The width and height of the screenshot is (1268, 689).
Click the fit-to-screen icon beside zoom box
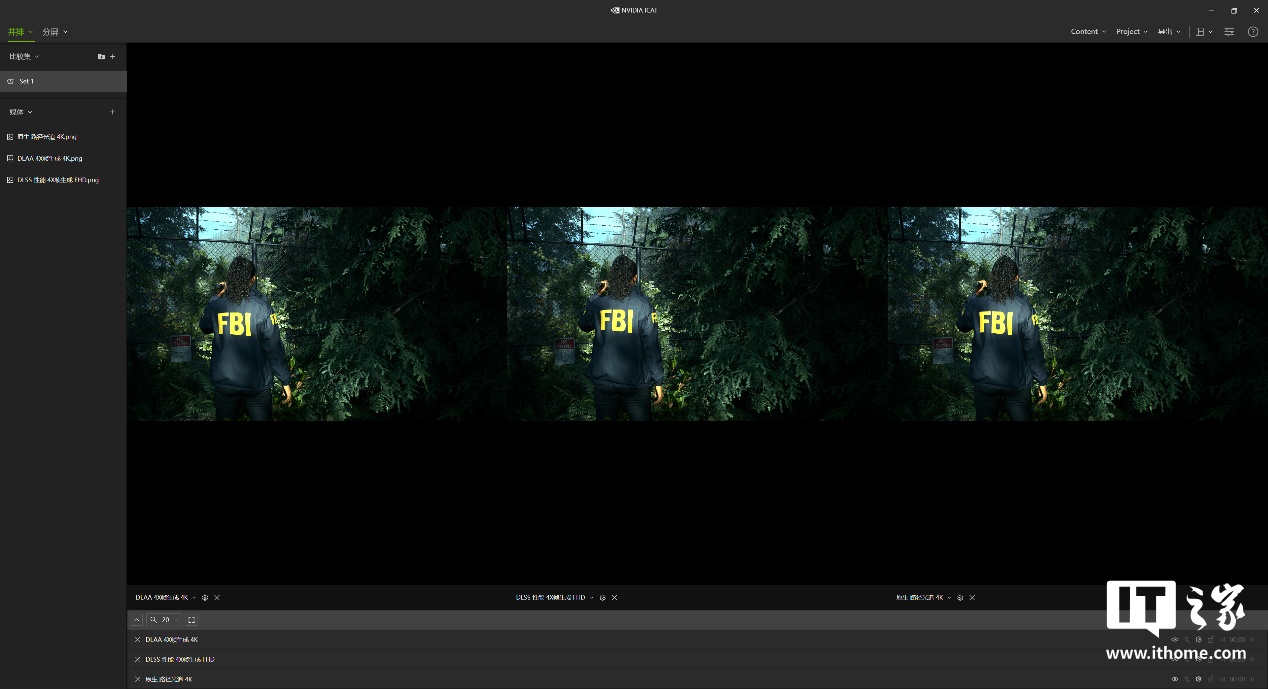pos(192,620)
